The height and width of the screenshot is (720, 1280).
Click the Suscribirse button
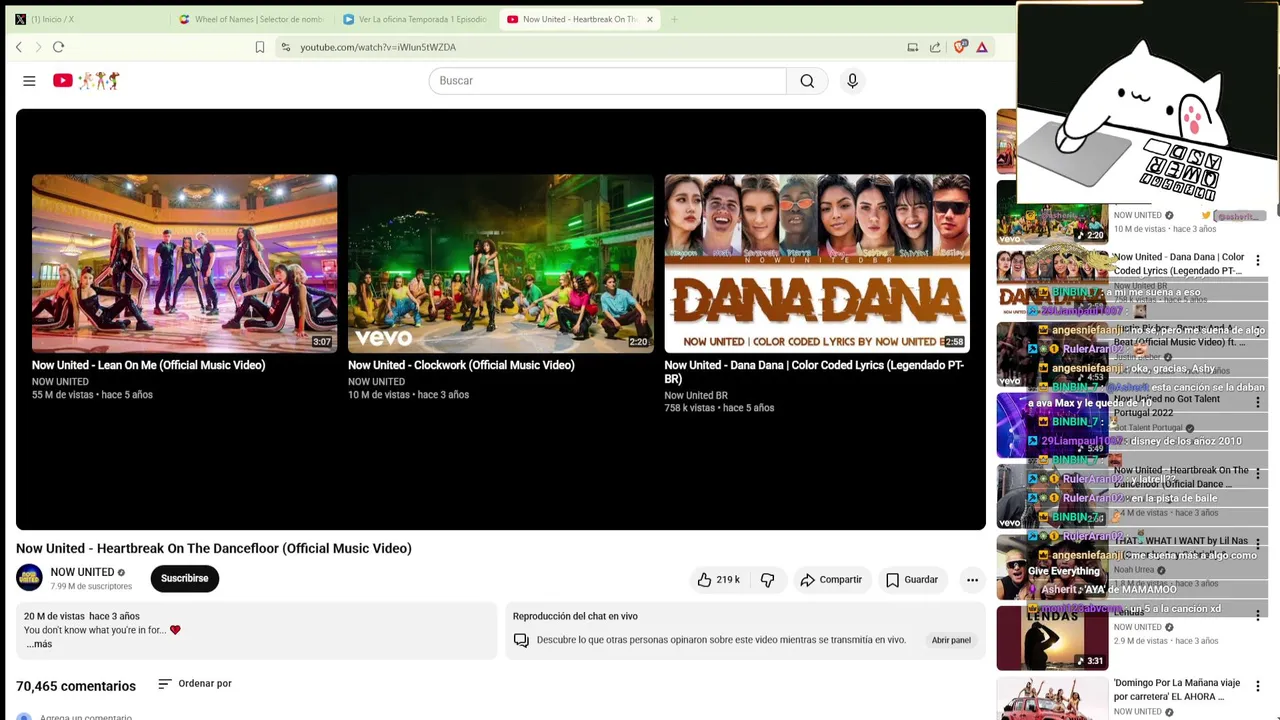click(x=184, y=578)
